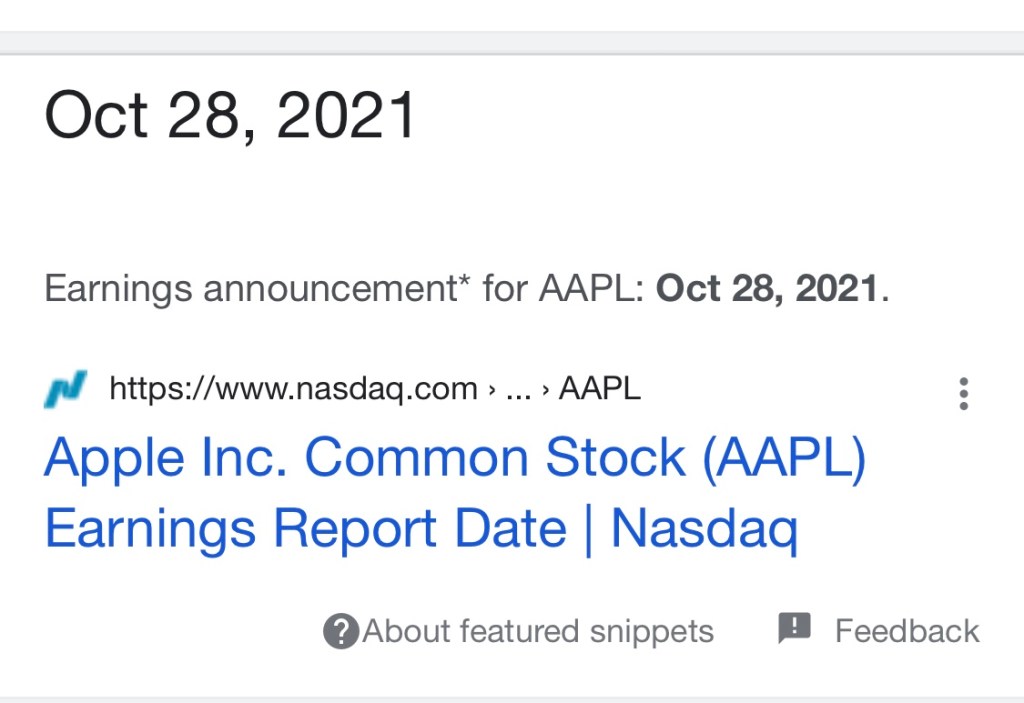Image resolution: width=1024 pixels, height=703 pixels.
Task: Click the word Nasdaq in result title
Action: (703, 528)
